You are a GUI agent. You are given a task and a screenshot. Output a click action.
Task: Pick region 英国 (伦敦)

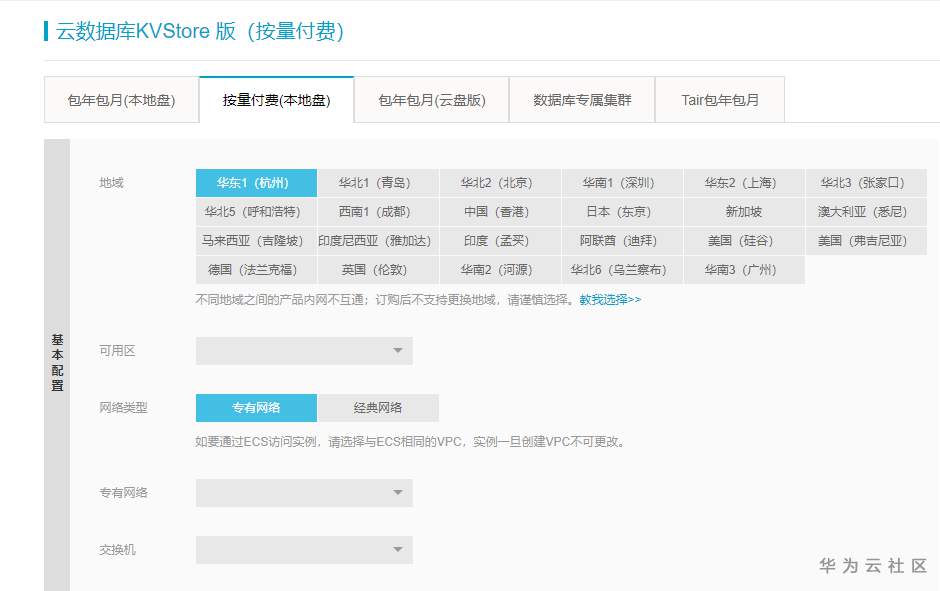click(x=378, y=270)
